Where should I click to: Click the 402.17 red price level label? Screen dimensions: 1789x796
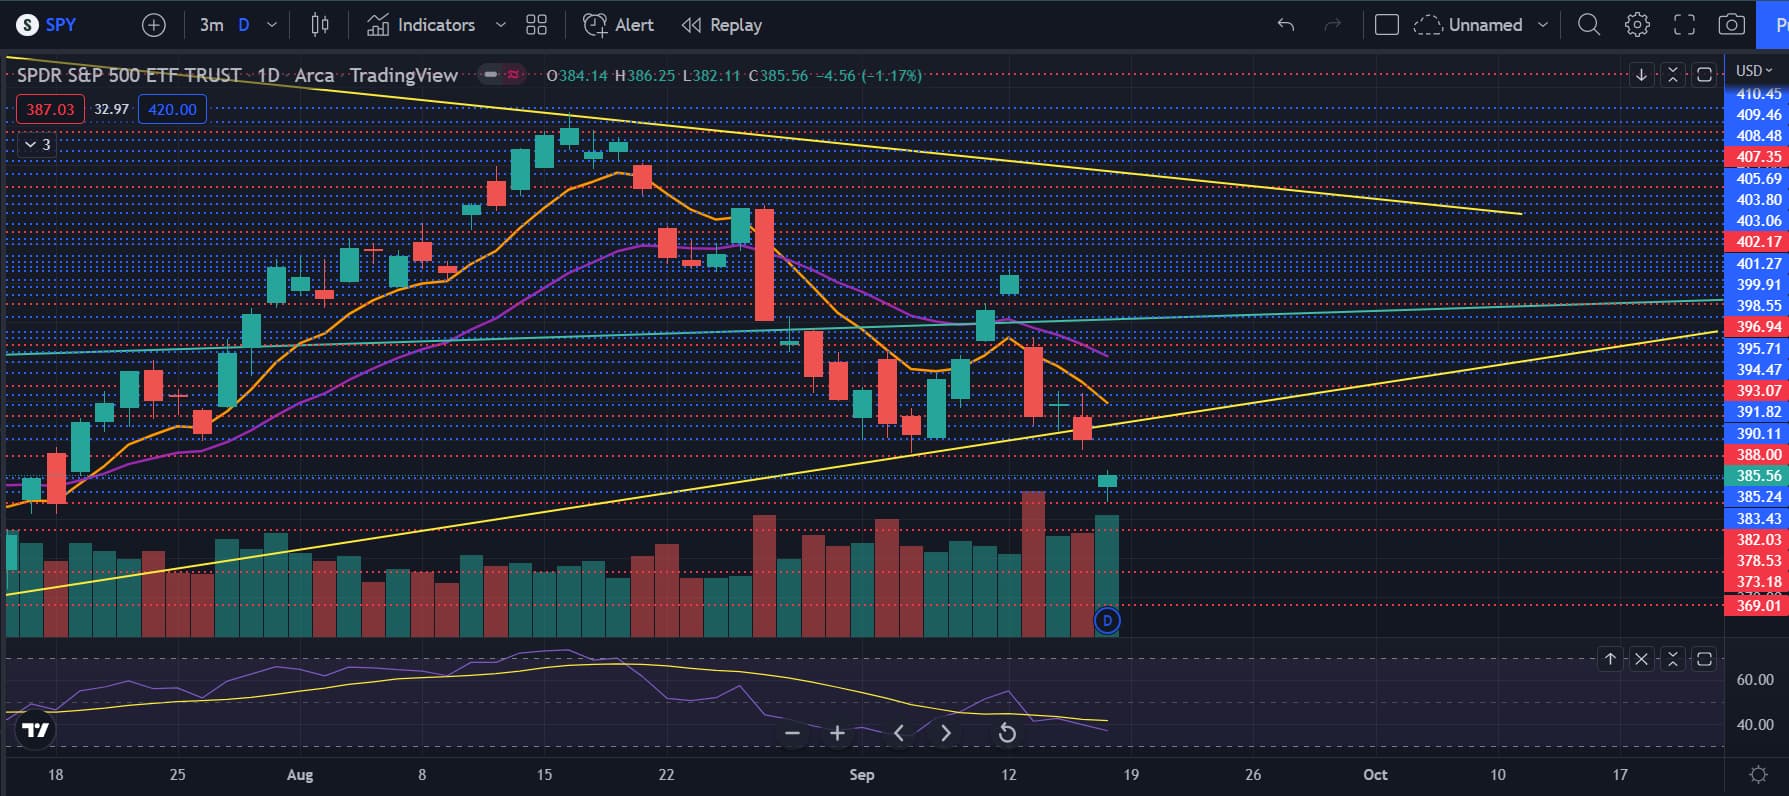click(1757, 242)
